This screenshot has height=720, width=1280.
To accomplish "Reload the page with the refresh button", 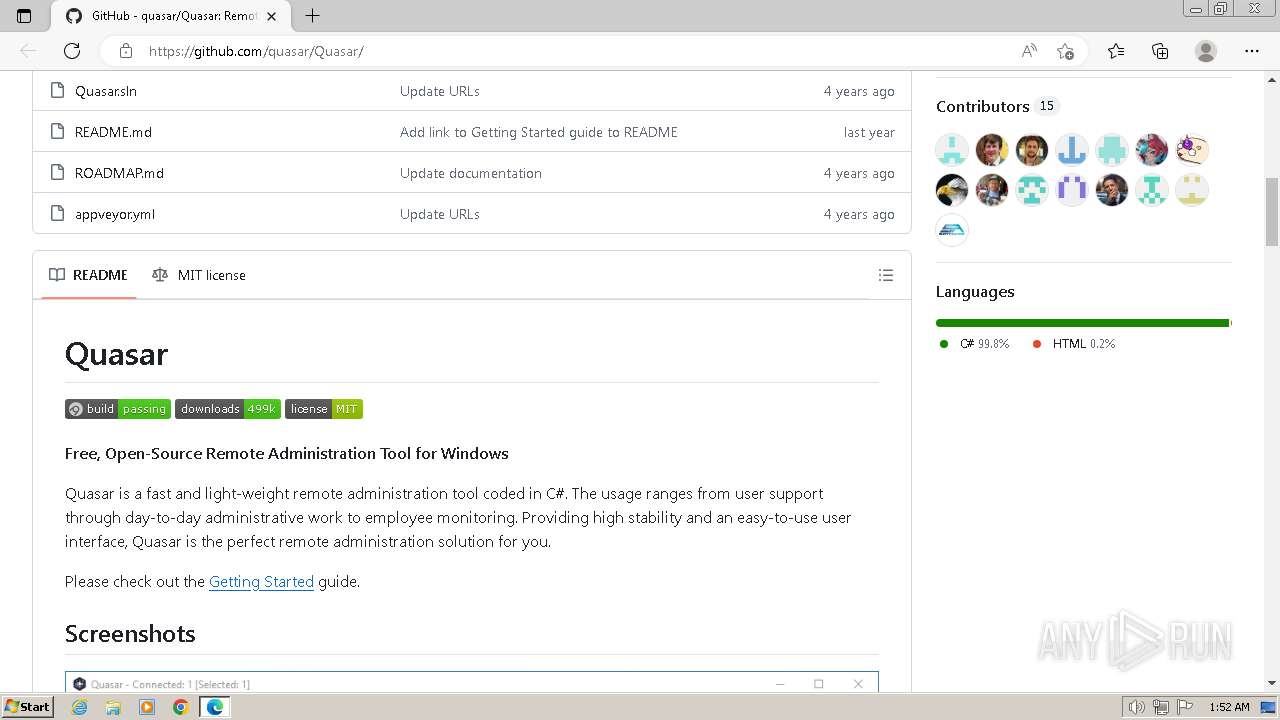I will pyautogui.click(x=72, y=51).
